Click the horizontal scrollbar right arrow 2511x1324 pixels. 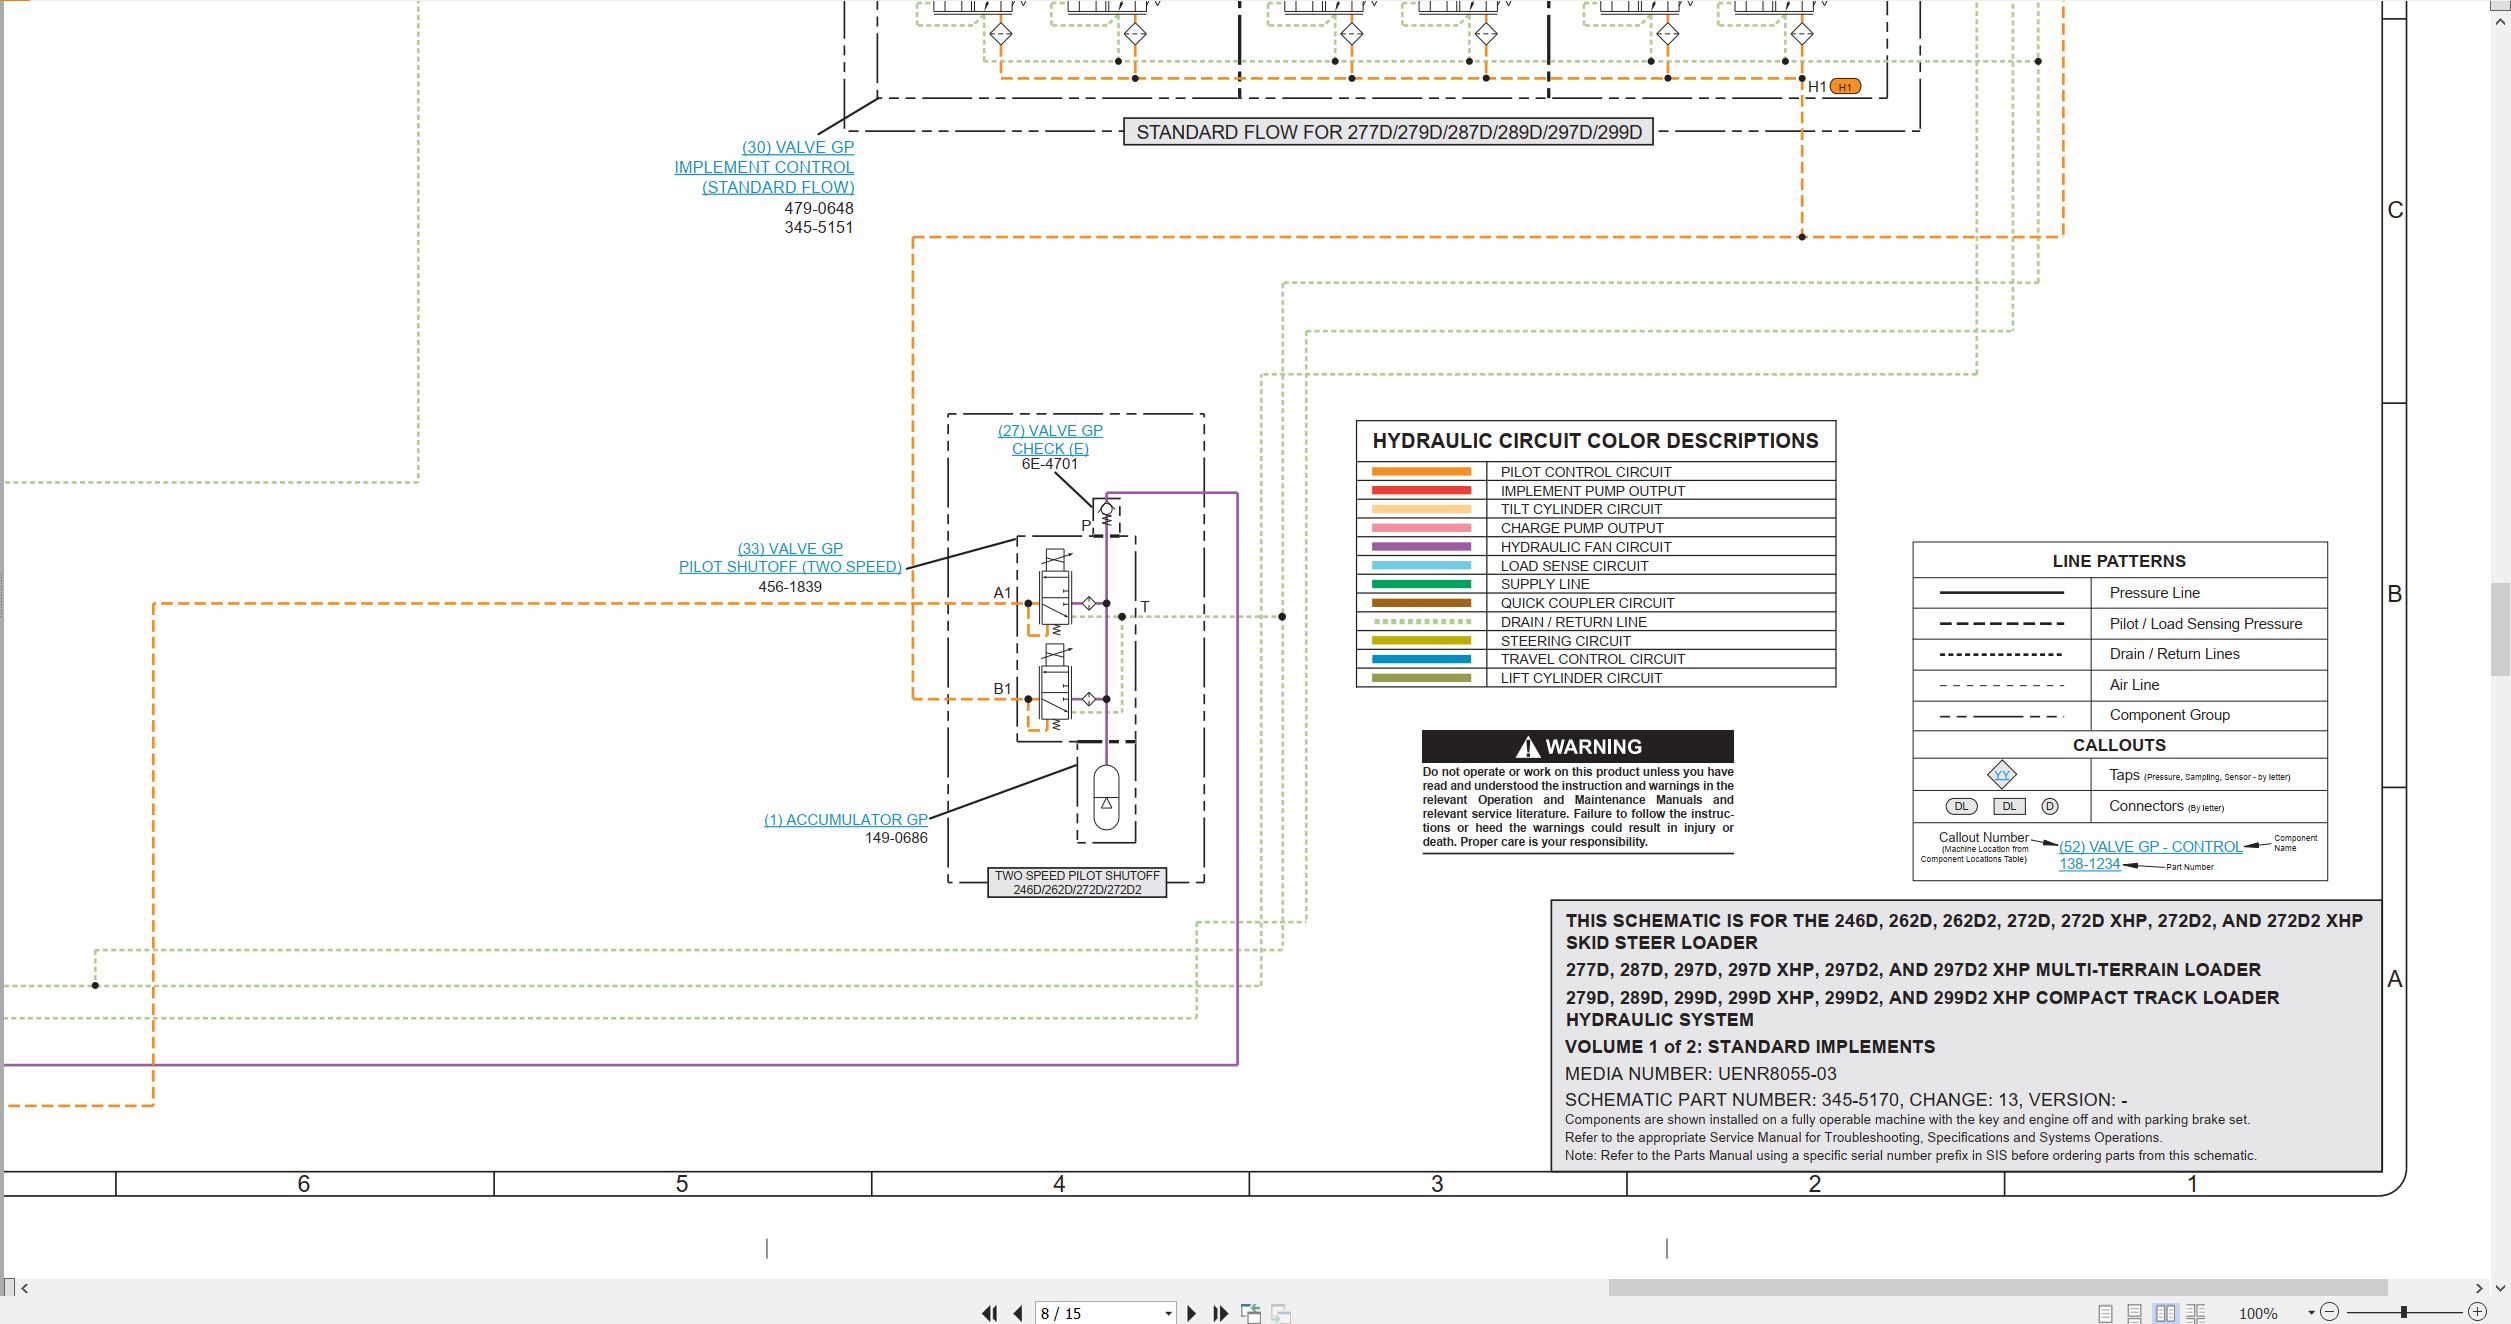click(x=2479, y=1288)
